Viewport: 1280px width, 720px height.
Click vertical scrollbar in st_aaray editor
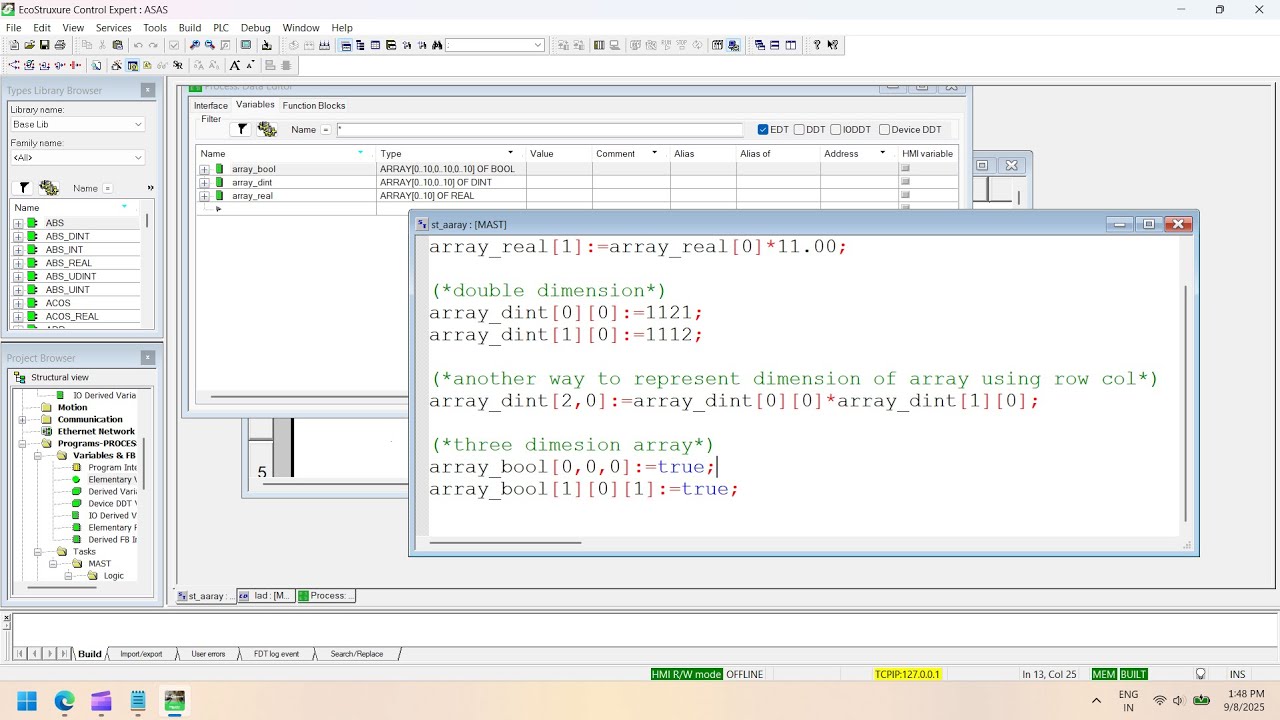point(1186,402)
